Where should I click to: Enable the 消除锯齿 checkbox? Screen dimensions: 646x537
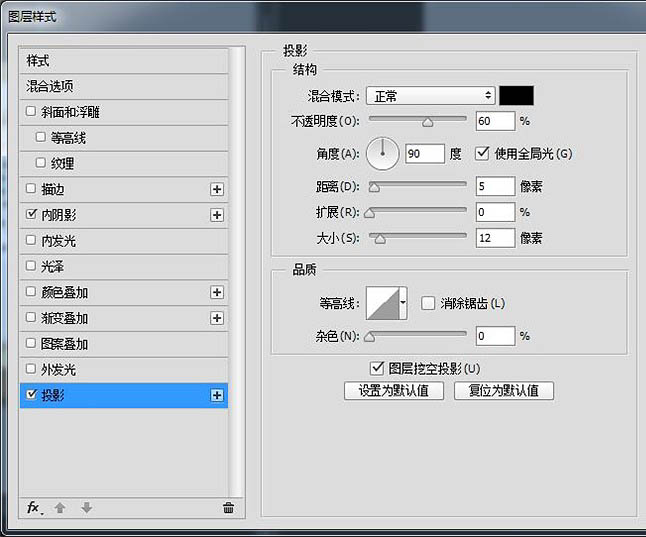(x=428, y=303)
